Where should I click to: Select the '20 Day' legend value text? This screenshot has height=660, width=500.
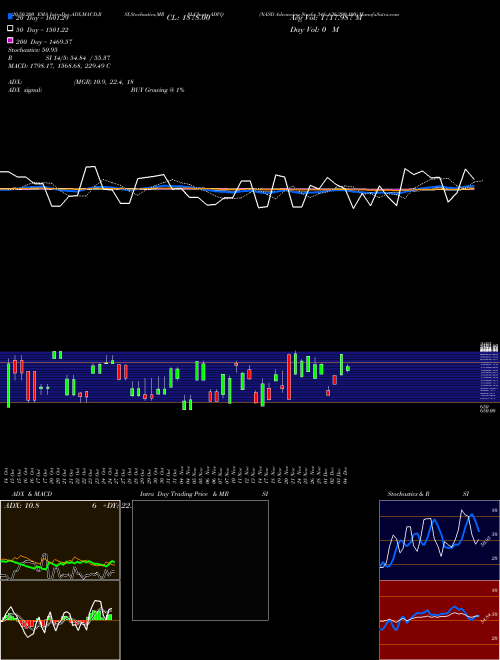pos(42,18)
